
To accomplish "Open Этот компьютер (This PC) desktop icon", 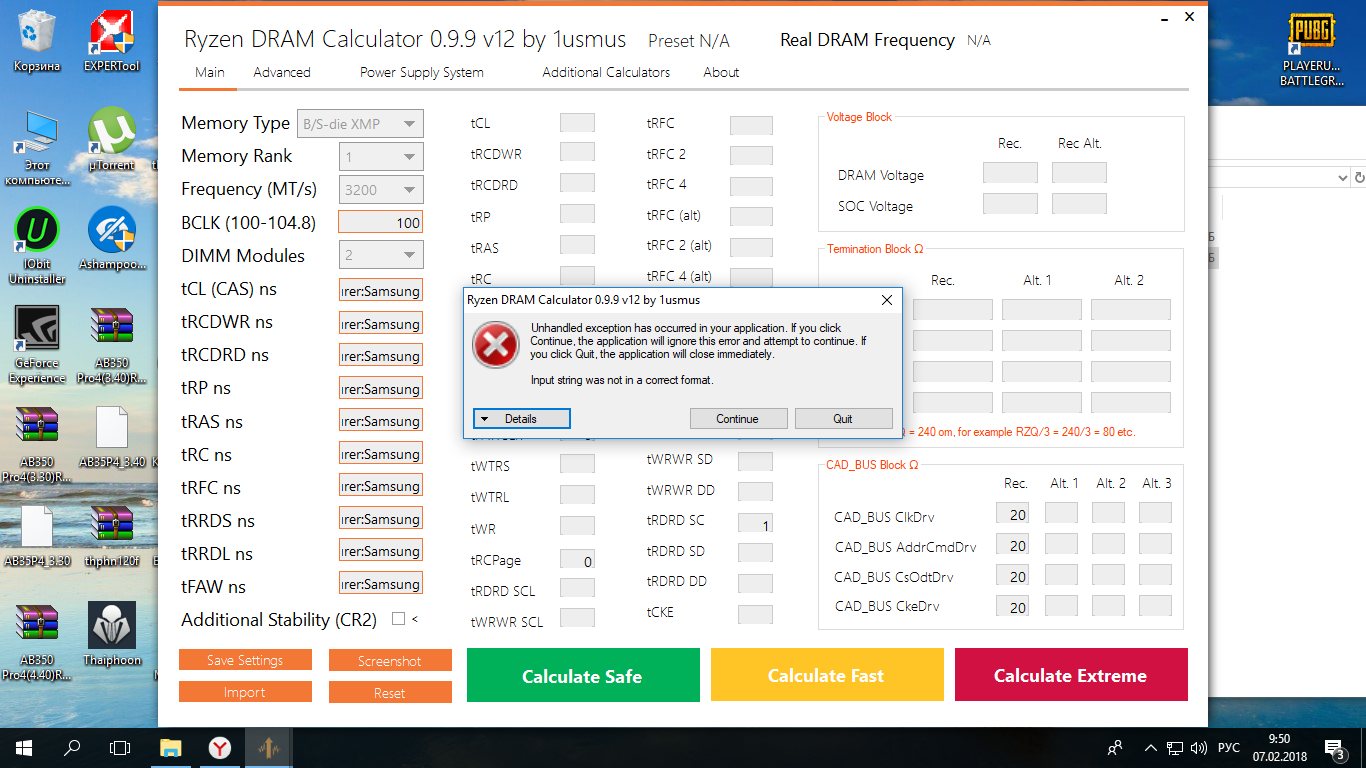I will click(37, 146).
